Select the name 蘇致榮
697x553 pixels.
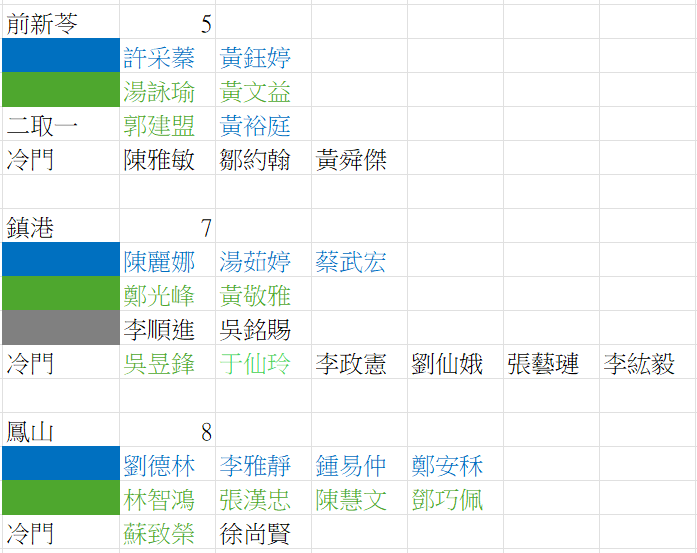(x=159, y=534)
